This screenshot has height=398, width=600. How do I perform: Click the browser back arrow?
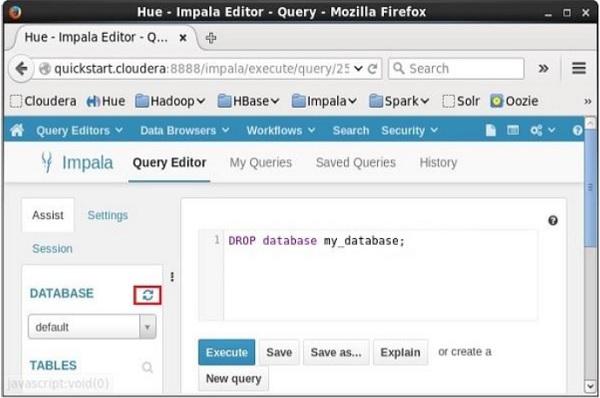coord(21,69)
